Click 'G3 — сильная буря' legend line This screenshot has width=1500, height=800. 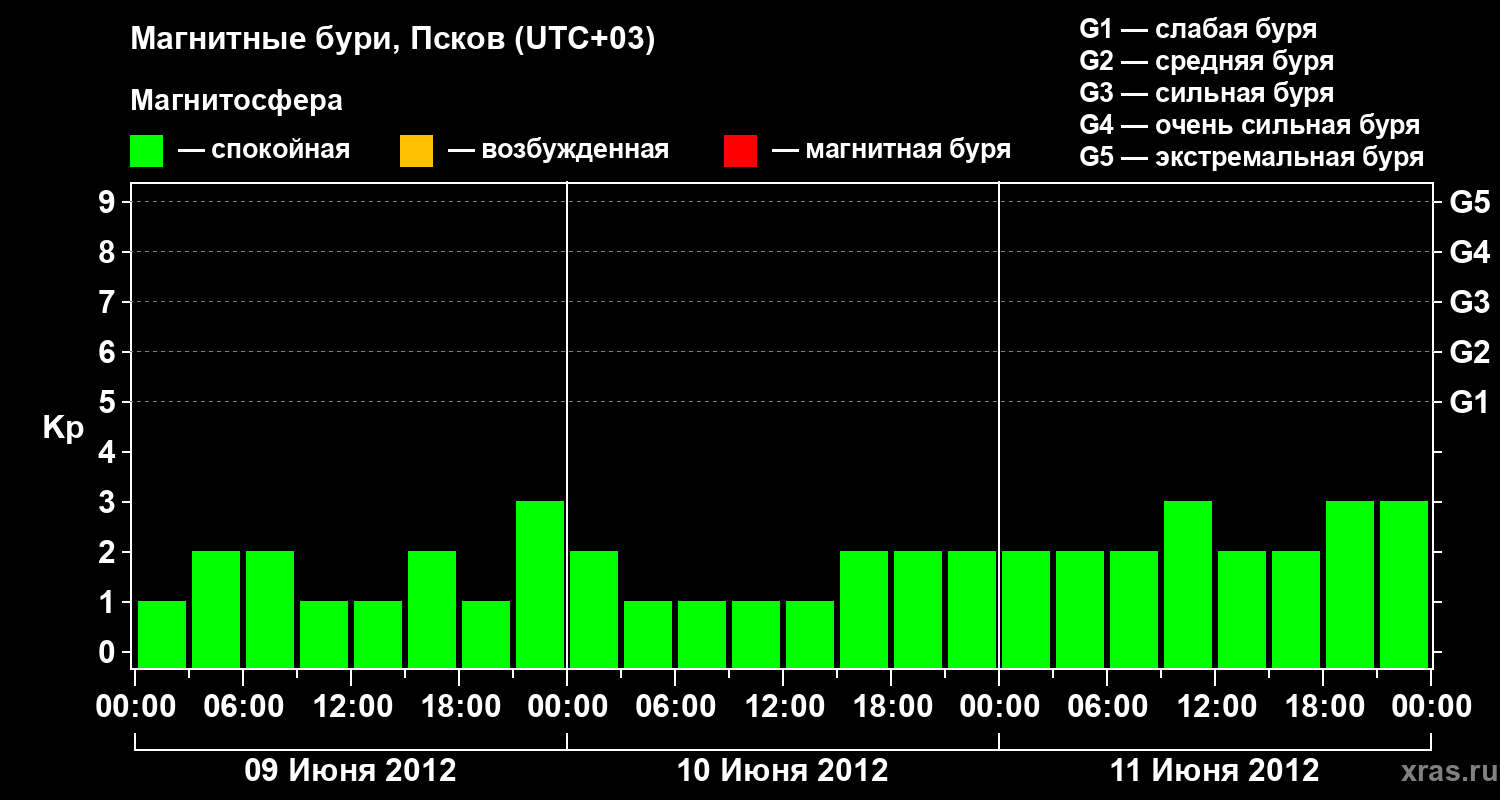pos(1207,93)
